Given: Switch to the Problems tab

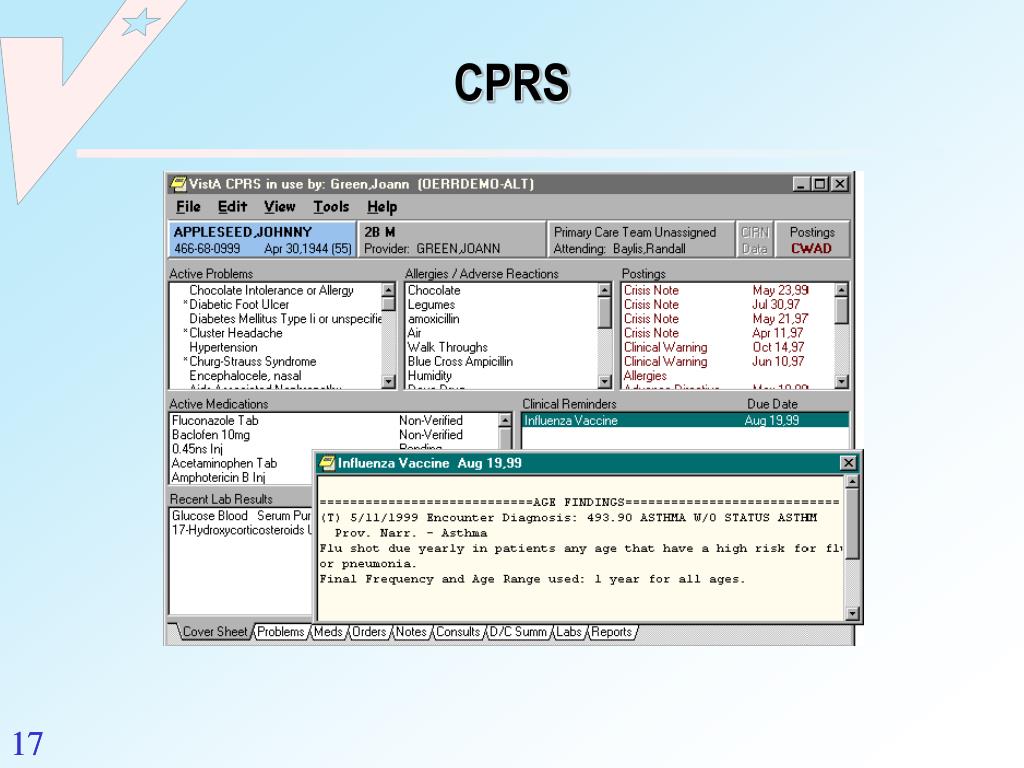Looking at the screenshot, I should [x=280, y=632].
